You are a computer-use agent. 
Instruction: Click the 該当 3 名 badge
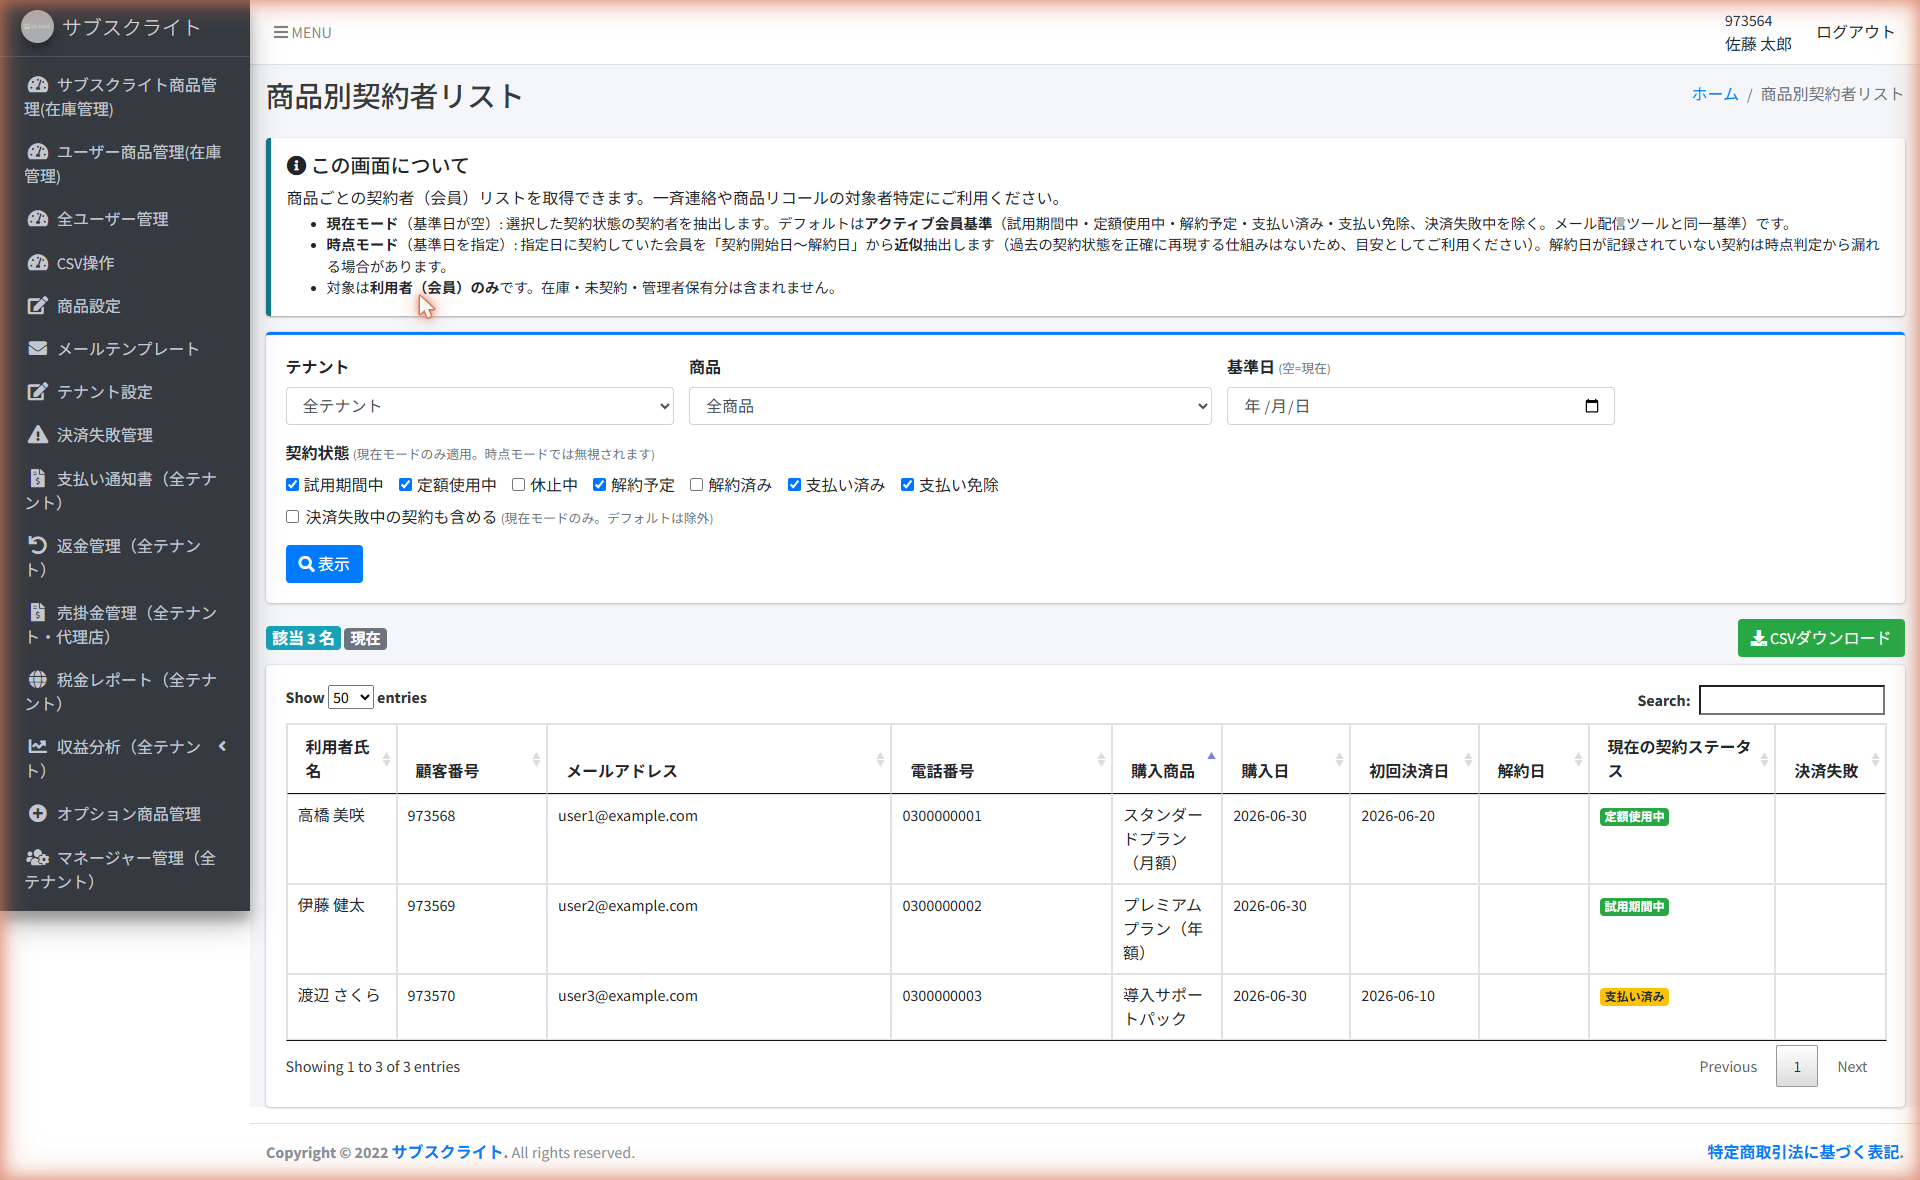[x=303, y=638]
